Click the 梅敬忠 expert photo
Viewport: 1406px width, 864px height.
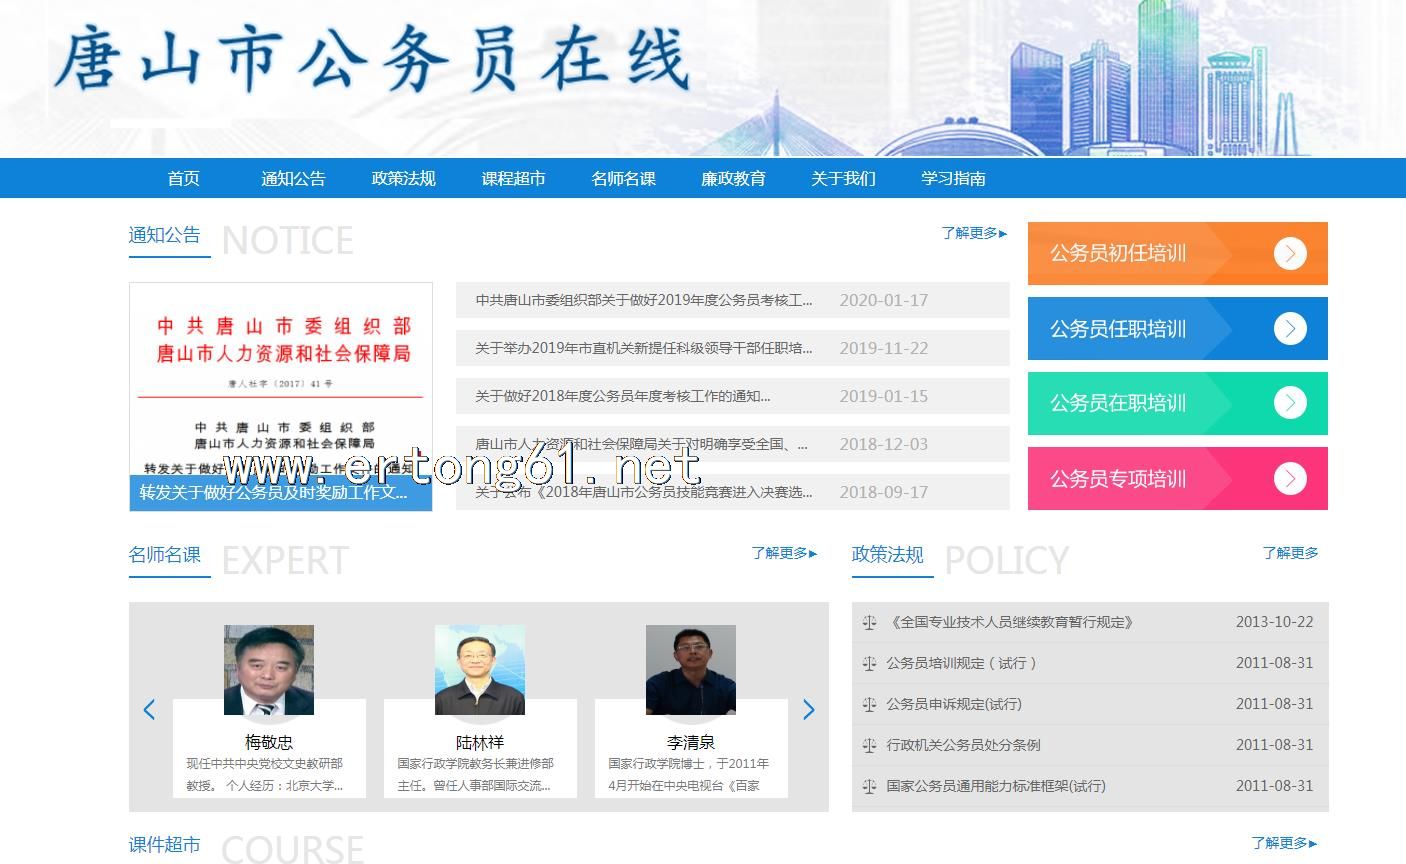click(269, 670)
